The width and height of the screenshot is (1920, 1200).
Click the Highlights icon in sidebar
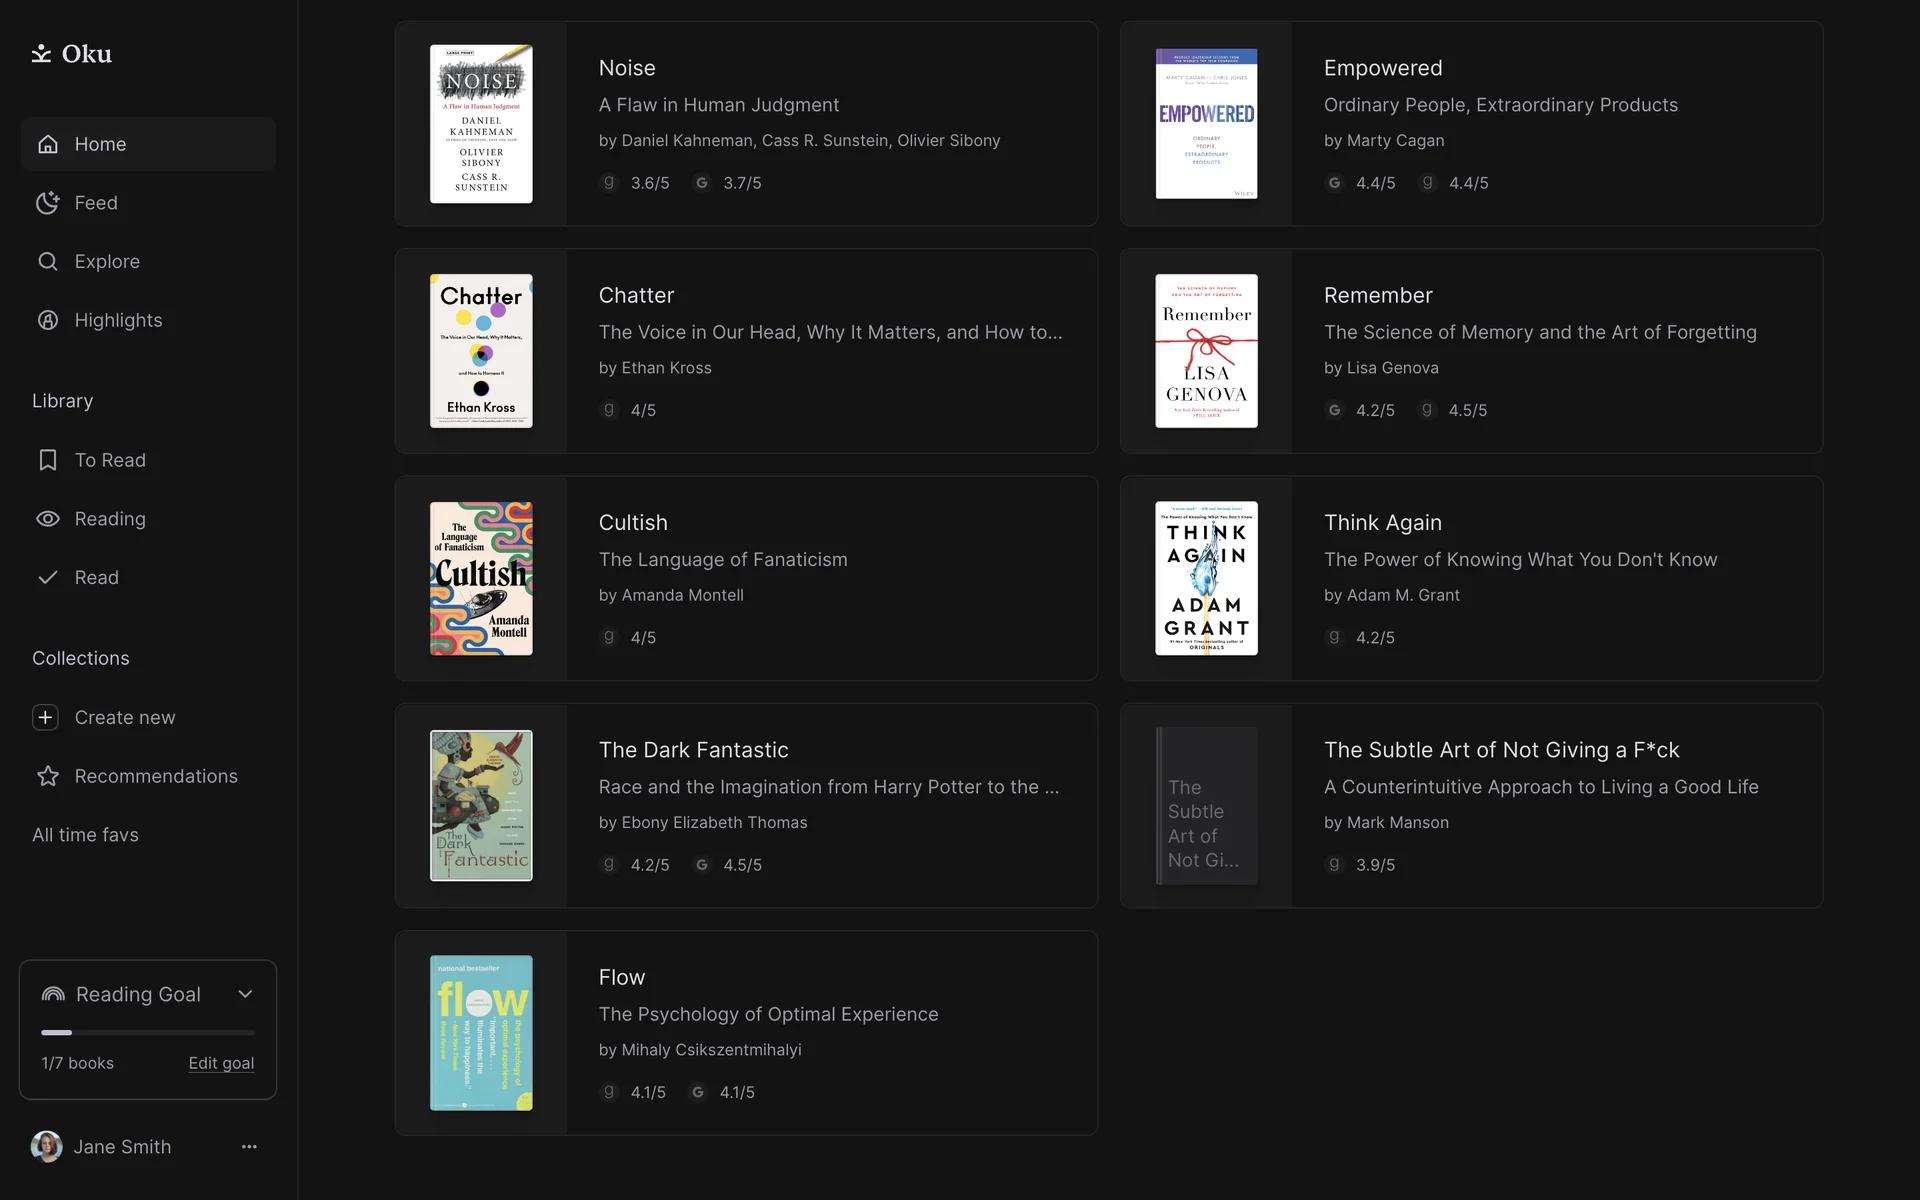[47, 320]
